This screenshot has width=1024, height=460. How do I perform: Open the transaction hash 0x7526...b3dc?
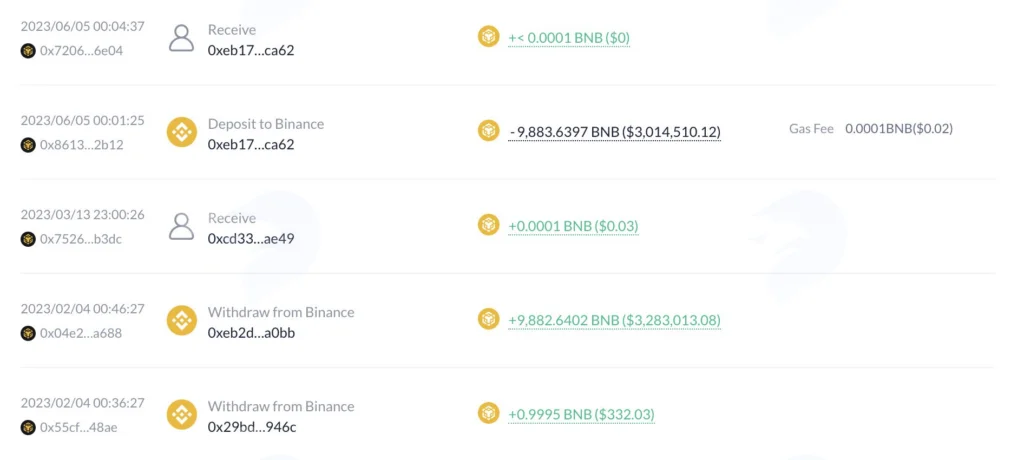click(x=81, y=239)
